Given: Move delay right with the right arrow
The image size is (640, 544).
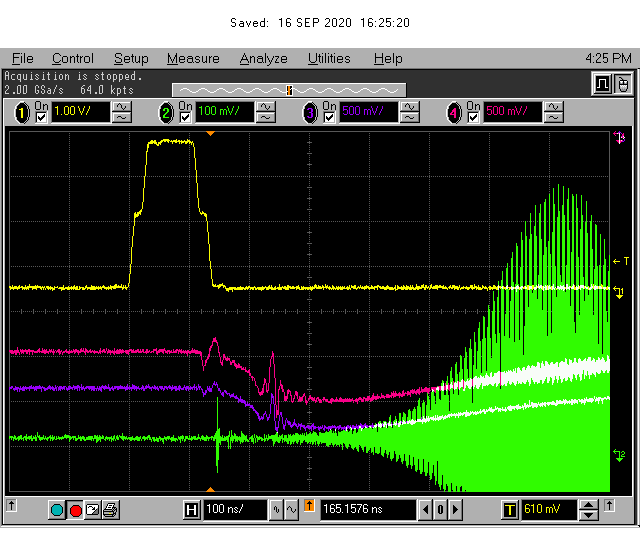Looking at the screenshot, I should pos(455,510).
